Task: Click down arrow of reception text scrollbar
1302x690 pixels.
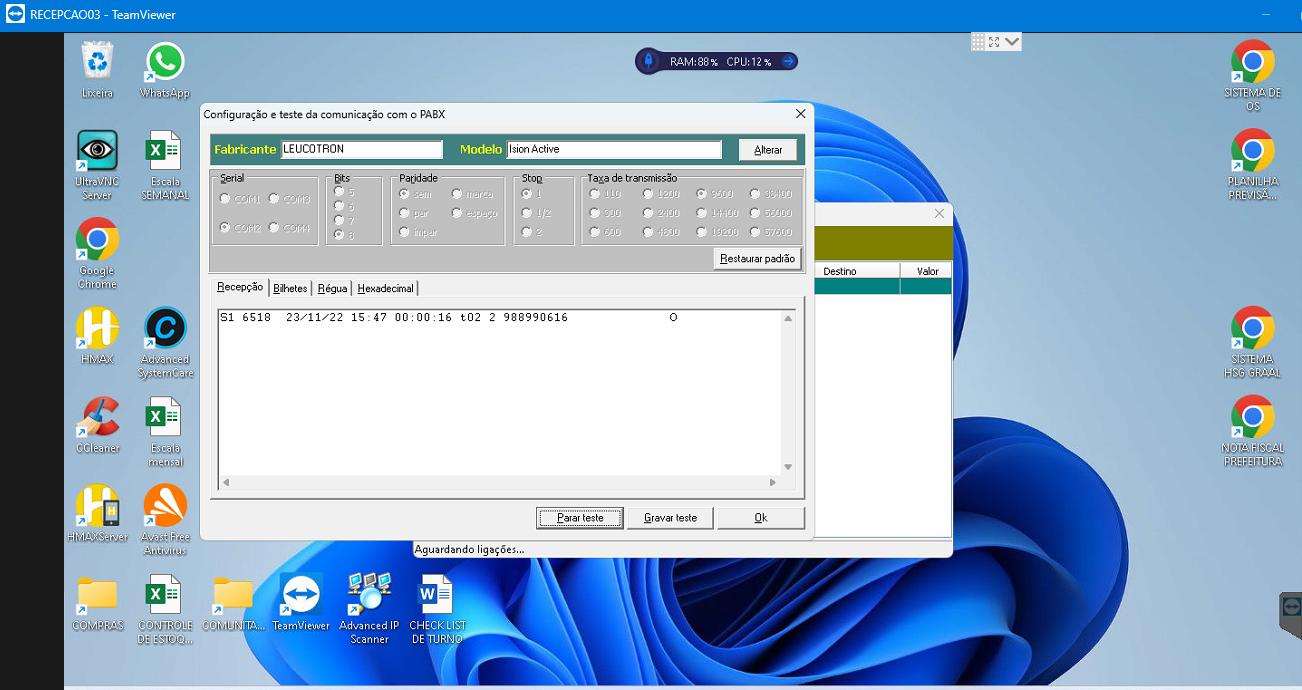Action: 788,467
